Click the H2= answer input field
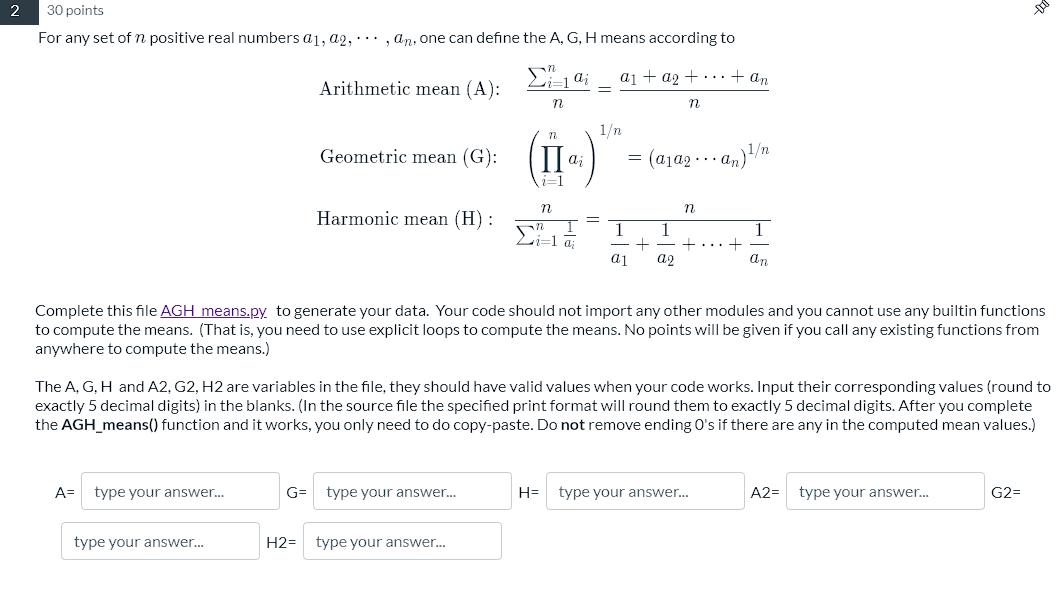Image resolution: width=1061 pixels, height=595 pixels. point(402,541)
